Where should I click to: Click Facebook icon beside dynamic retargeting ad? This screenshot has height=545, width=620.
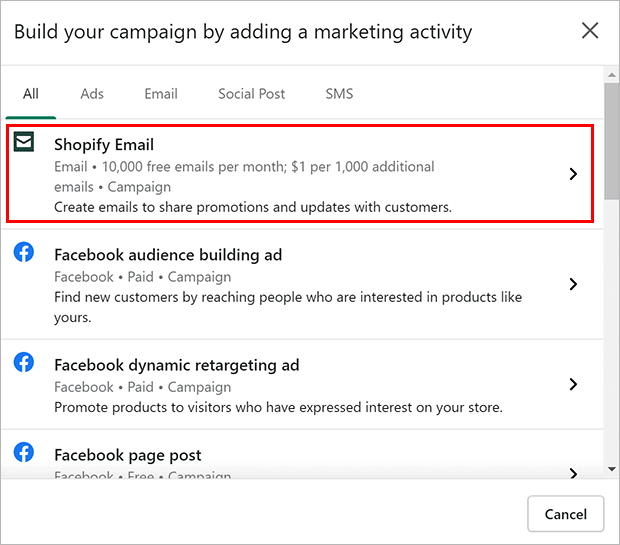point(24,362)
